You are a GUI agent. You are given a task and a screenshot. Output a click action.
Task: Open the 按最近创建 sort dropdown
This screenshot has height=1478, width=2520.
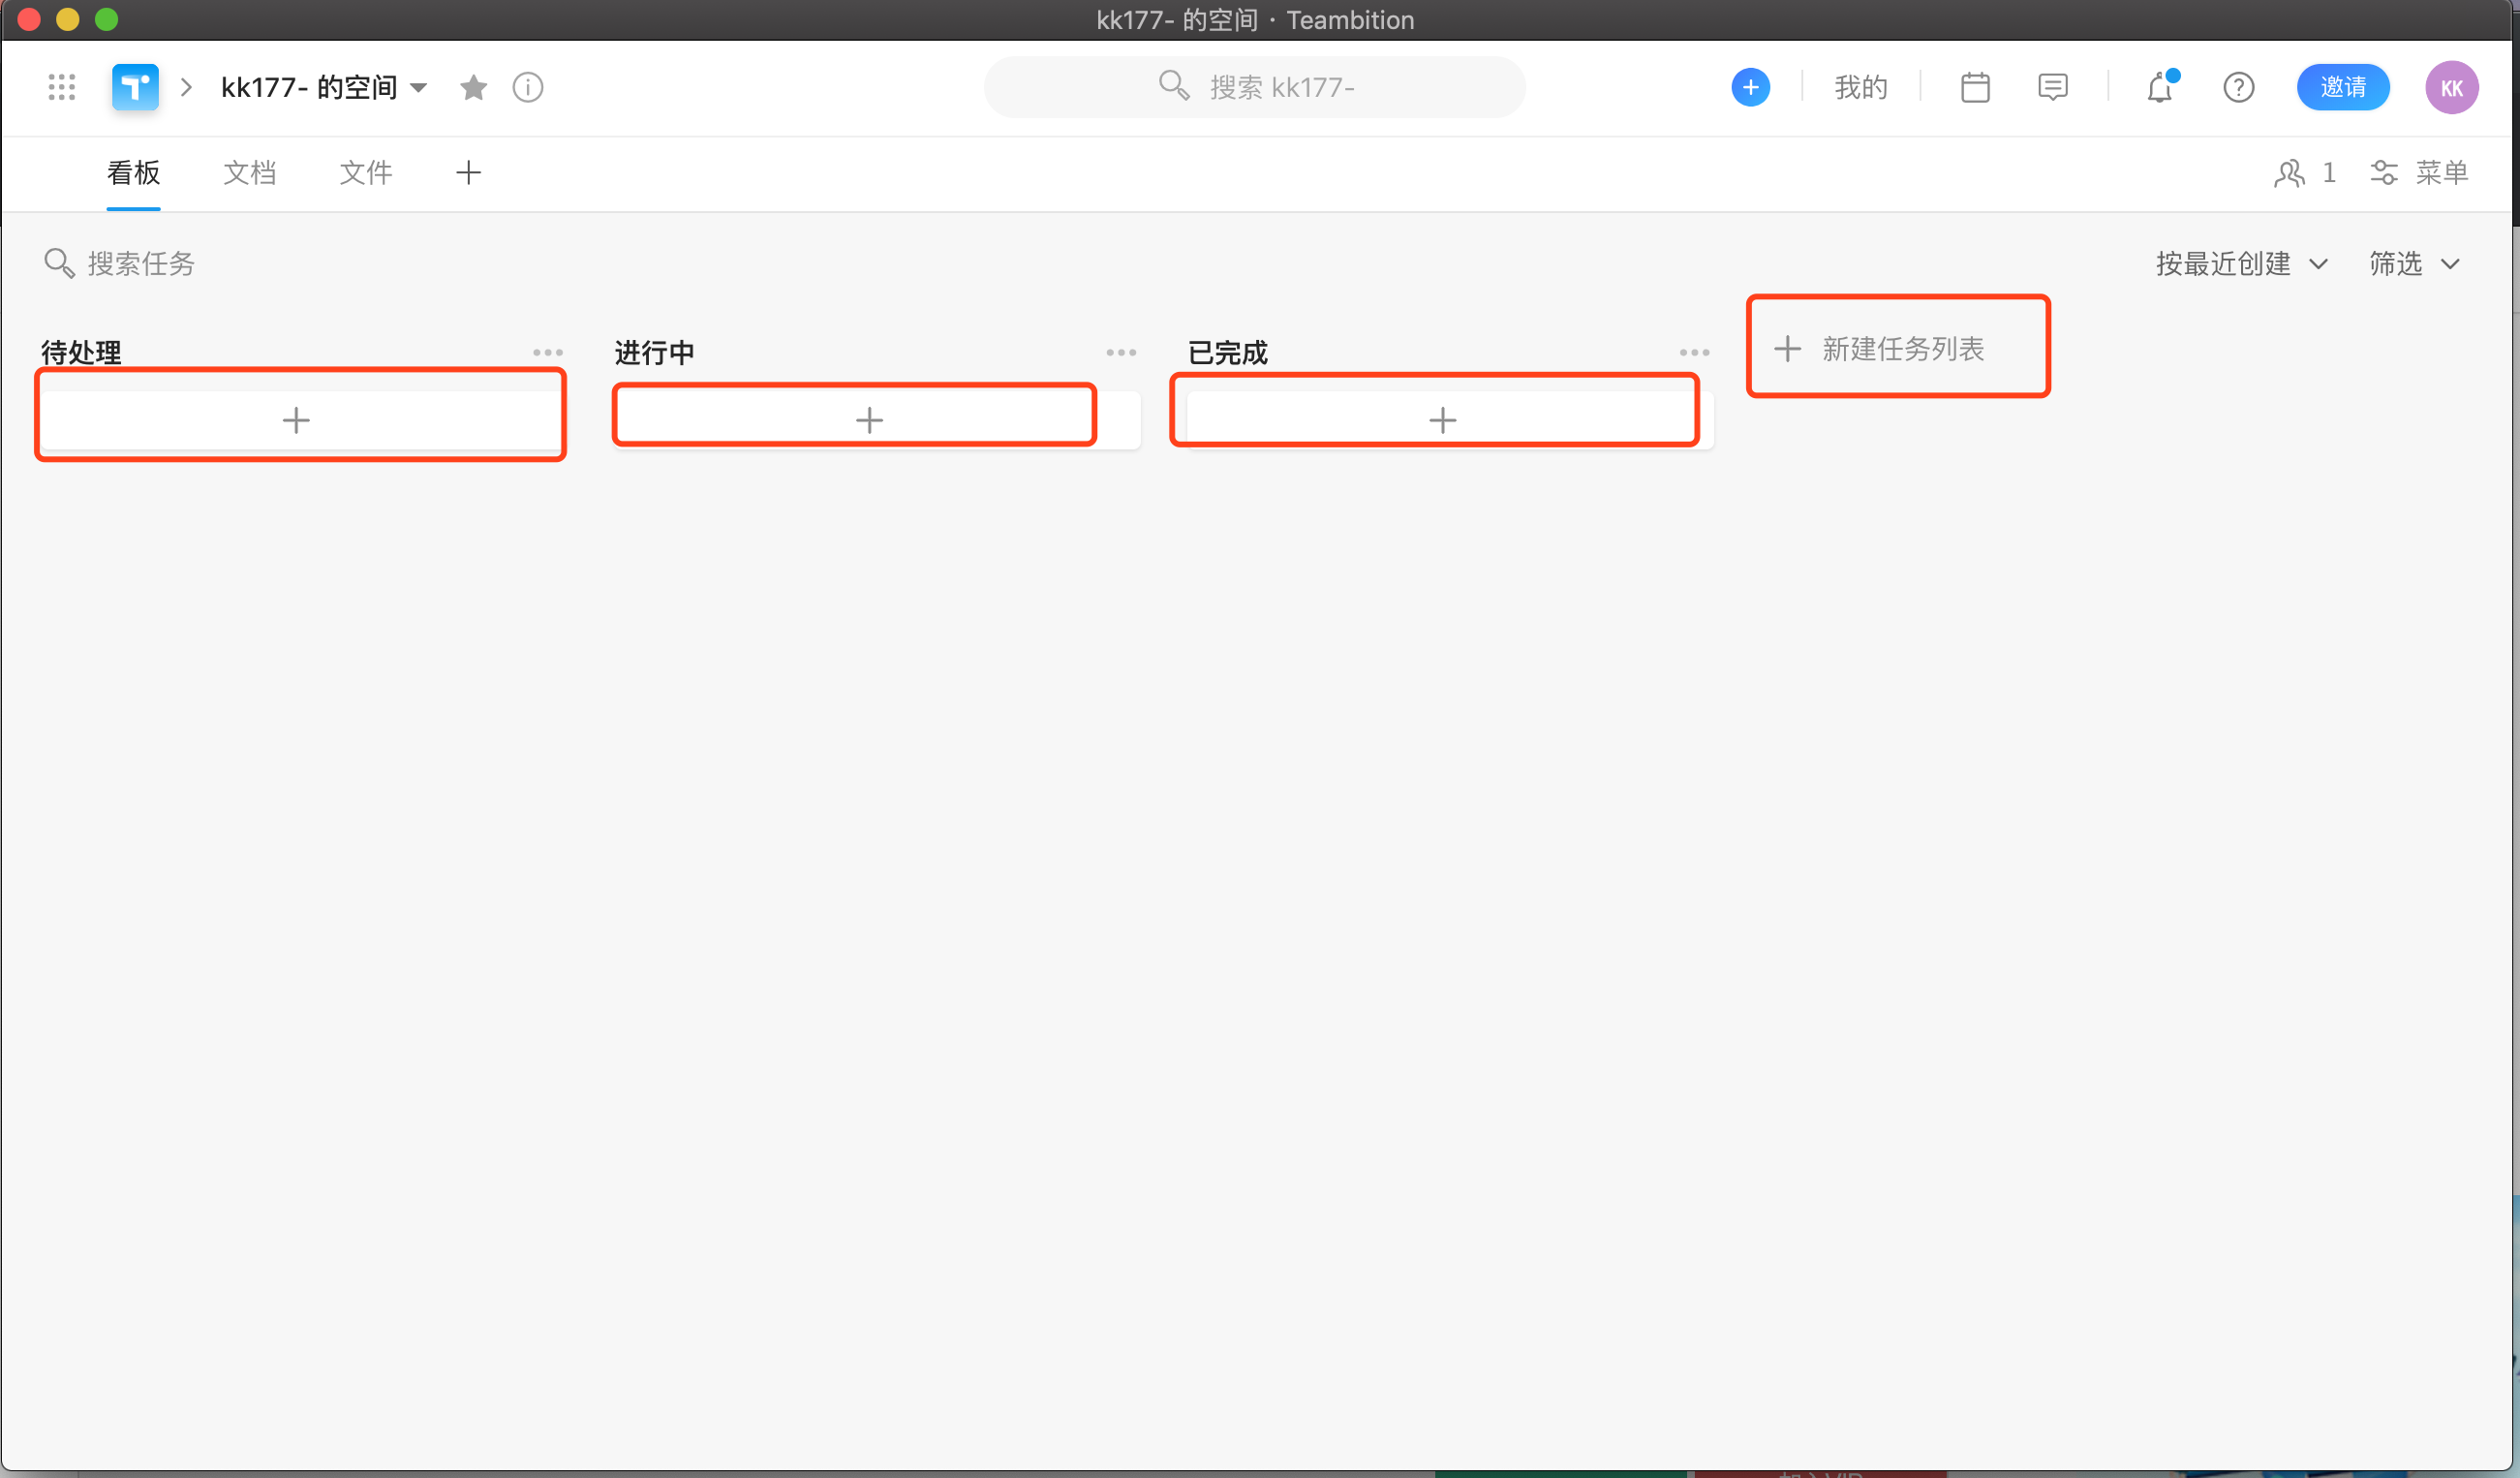[2242, 263]
